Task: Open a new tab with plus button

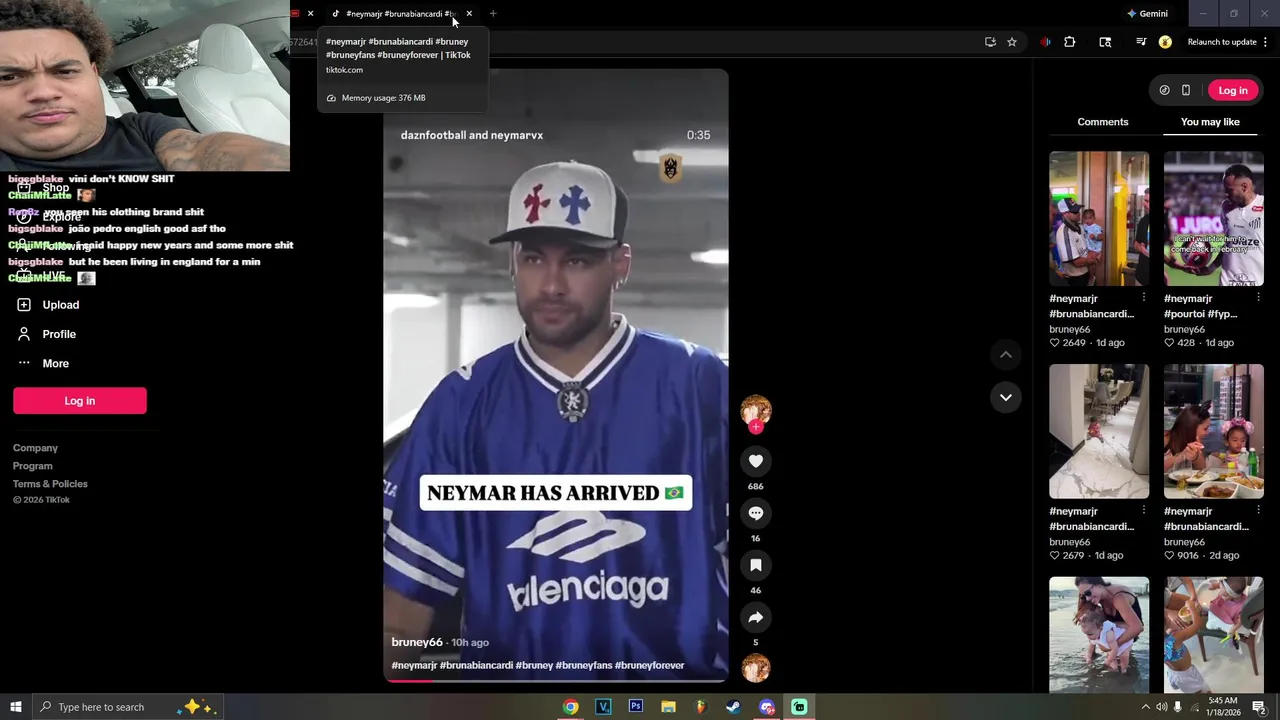Action: [493, 14]
